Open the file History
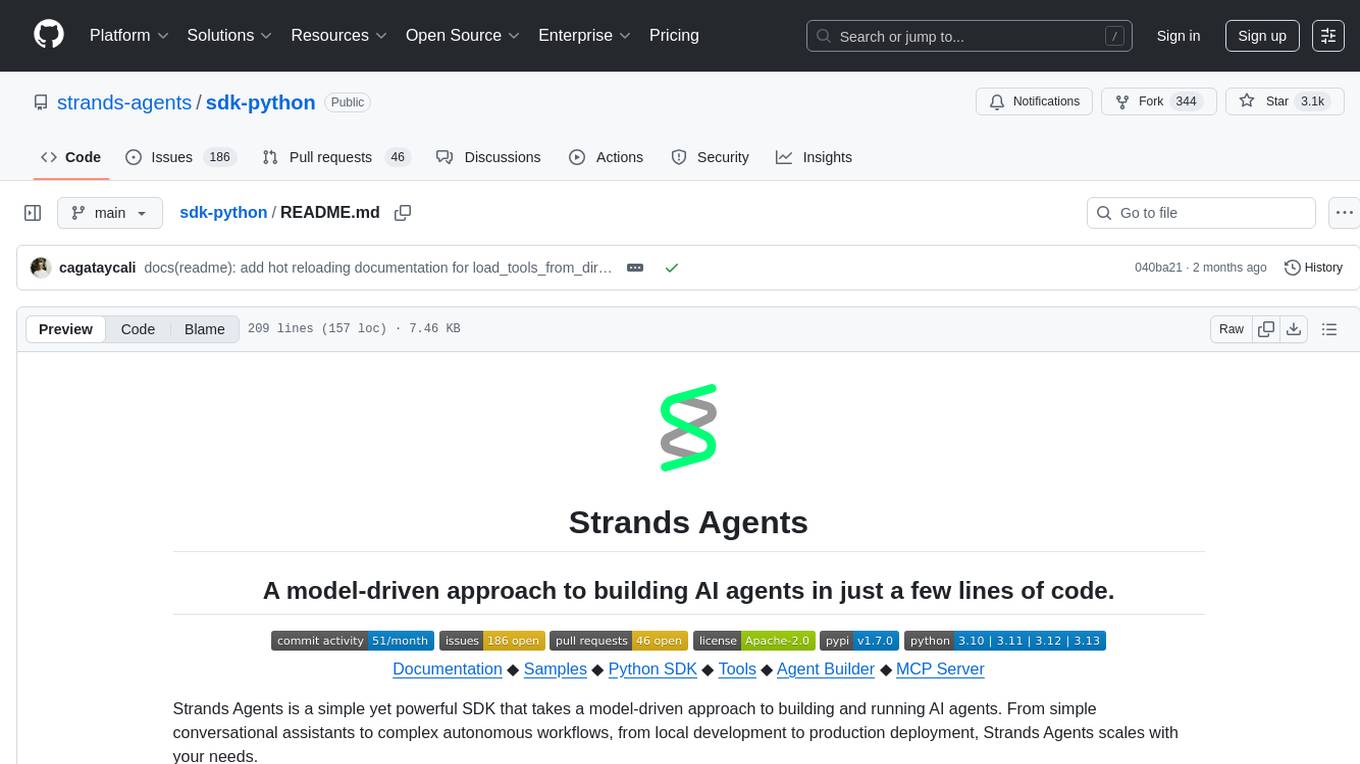1360x764 pixels. click(1313, 267)
